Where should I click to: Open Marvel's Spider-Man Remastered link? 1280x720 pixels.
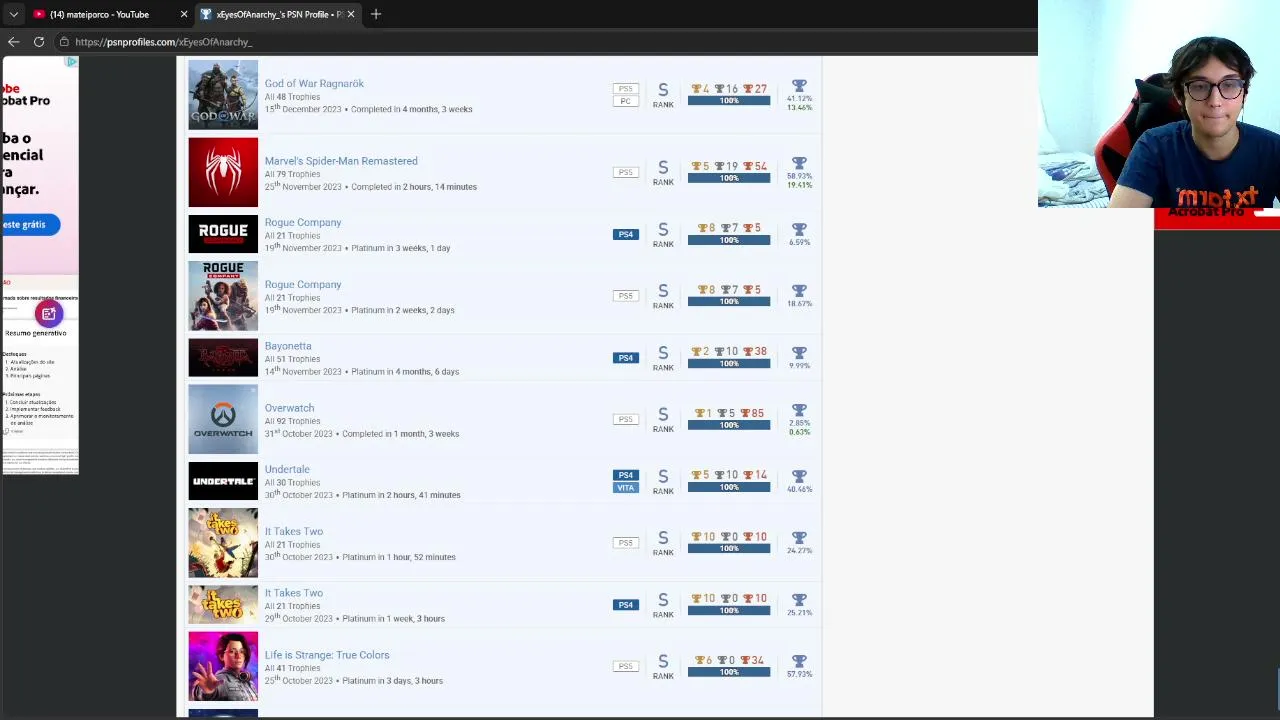point(341,161)
